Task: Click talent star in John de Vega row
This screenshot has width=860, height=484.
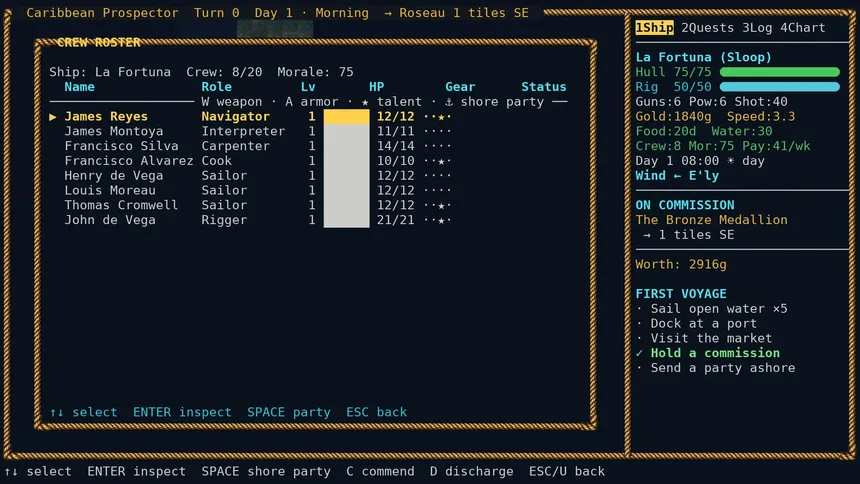Action: (441, 221)
